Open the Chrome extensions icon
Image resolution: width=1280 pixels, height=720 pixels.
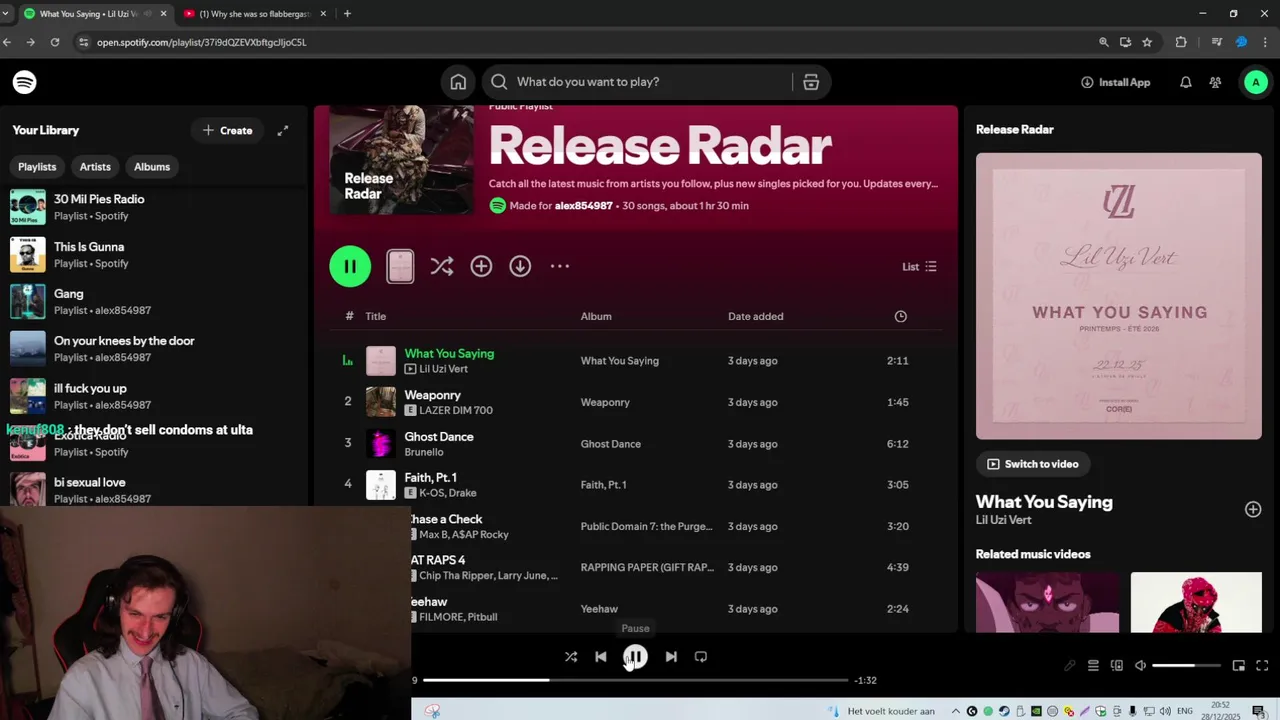click(1181, 42)
